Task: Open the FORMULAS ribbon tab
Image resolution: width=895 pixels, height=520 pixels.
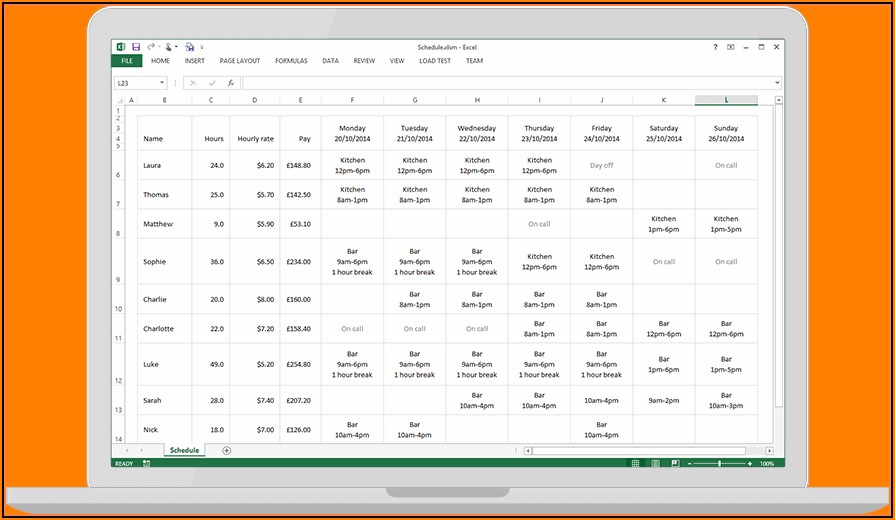Action: (291, 61)
